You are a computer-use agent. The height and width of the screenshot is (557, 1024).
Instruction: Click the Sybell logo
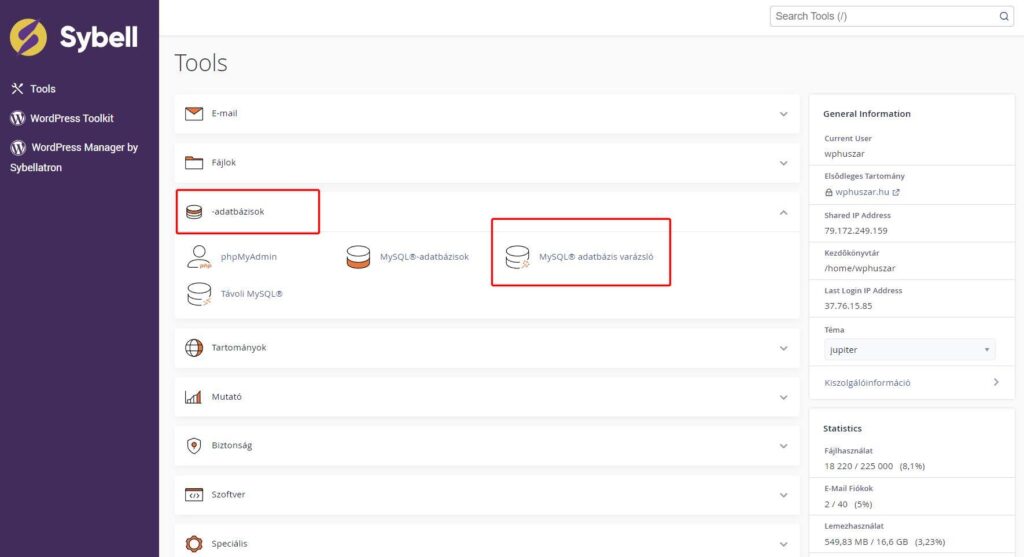click(74, 37)
